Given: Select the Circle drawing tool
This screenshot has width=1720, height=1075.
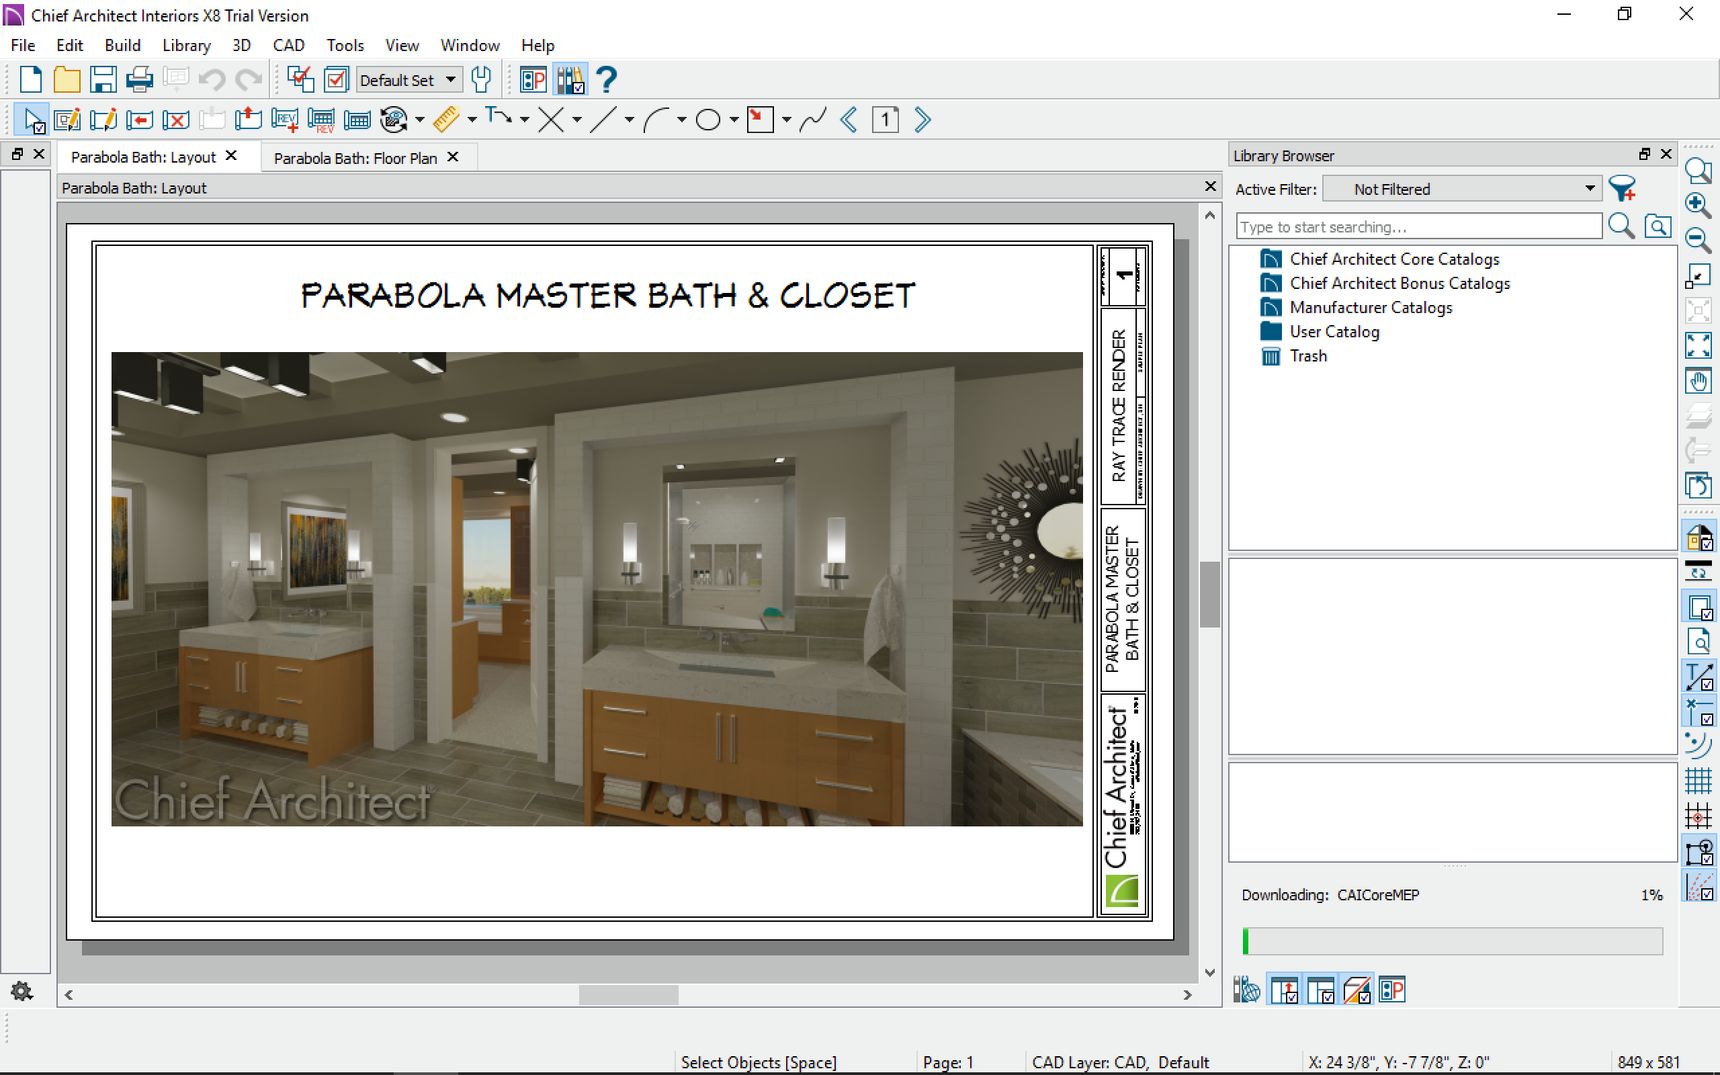Looking at the screenshot, I should pos(708,120).
